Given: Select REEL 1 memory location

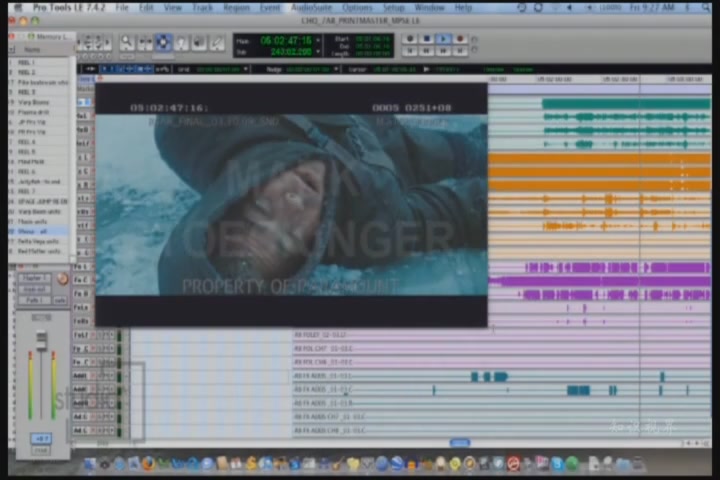Looking at the screenshot, I should pos(41,62).
